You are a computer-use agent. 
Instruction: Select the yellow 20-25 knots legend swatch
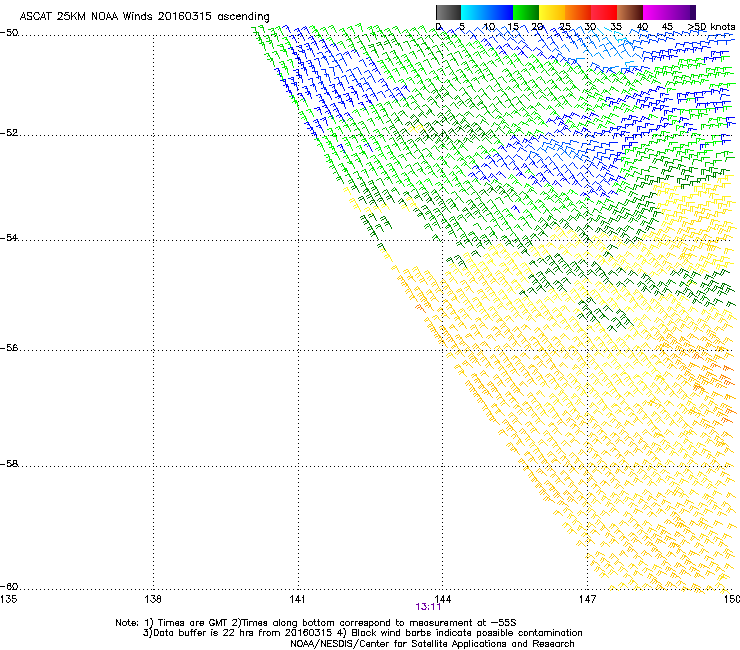(552, 12)
